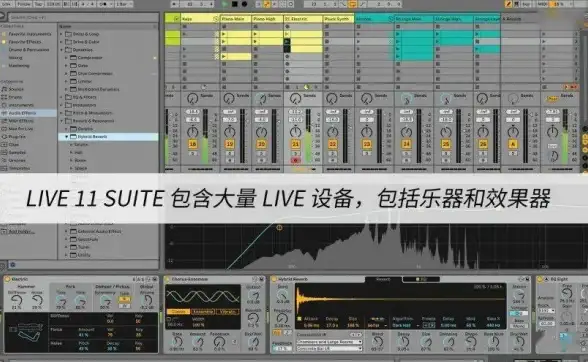Open the 1 Bar quantization dropdown
588x362 pixels.
point(124,4)
